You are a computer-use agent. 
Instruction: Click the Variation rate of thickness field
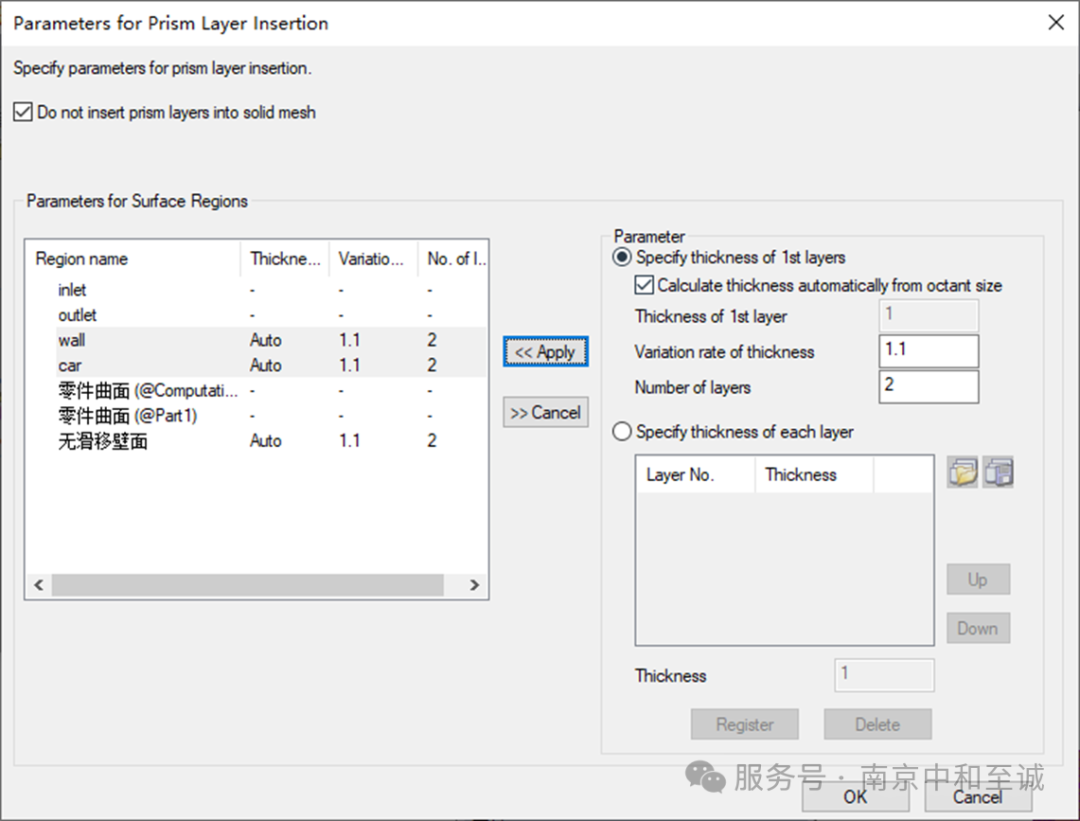coord(928,351)
